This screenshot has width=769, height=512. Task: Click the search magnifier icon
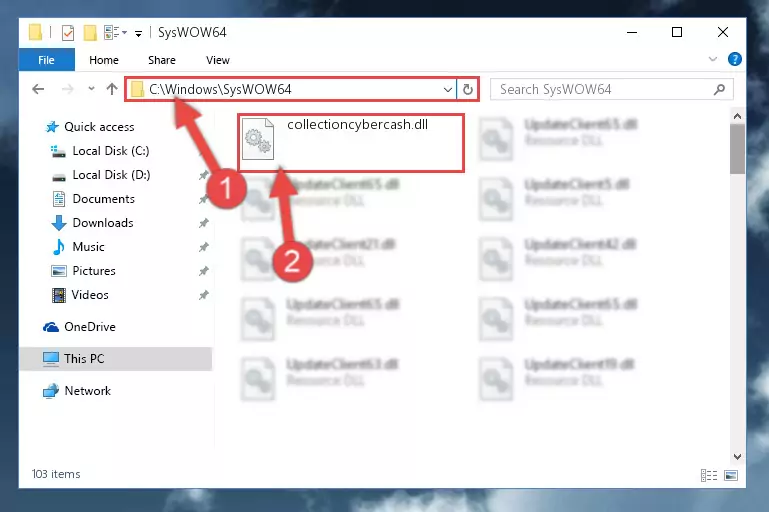(719, 90)
